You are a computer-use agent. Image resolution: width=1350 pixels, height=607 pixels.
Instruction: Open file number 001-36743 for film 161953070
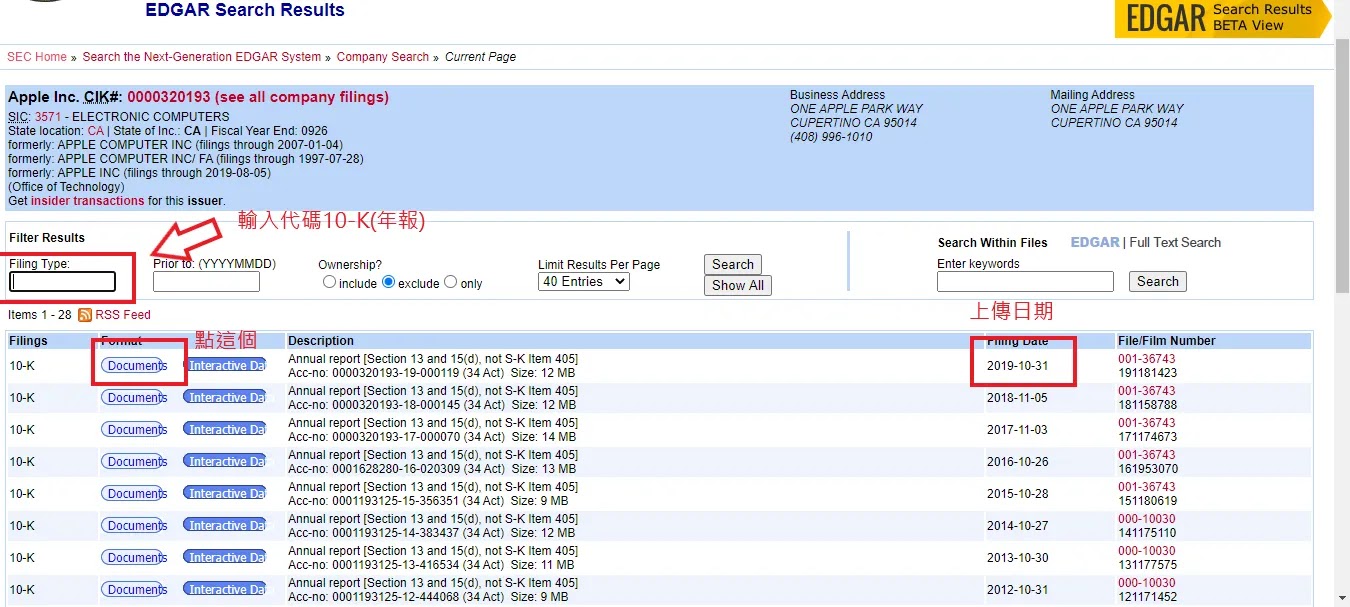1146,455
